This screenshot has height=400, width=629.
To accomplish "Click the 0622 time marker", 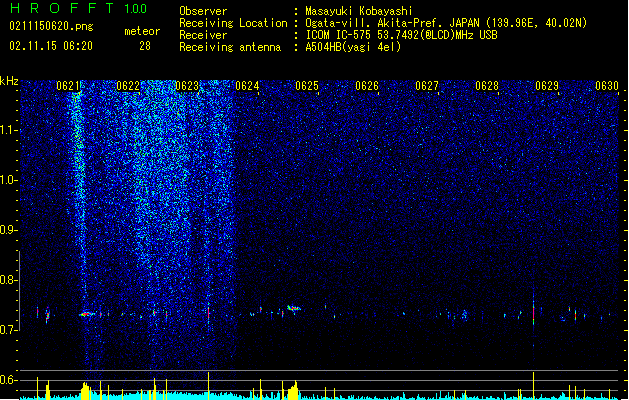I will point(128,86).
